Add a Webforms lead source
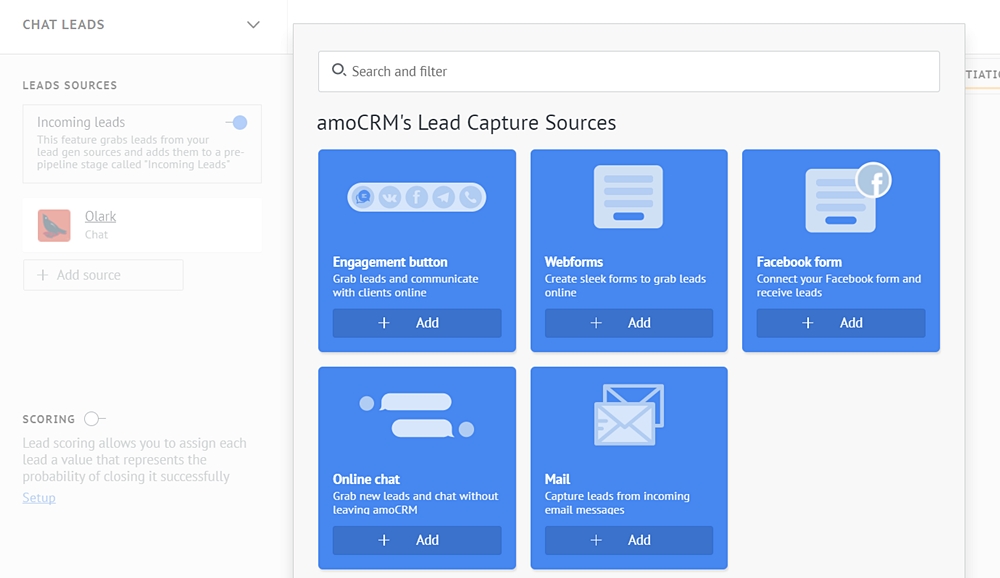This screenshot has height=578, width=1000. point(629,323)
